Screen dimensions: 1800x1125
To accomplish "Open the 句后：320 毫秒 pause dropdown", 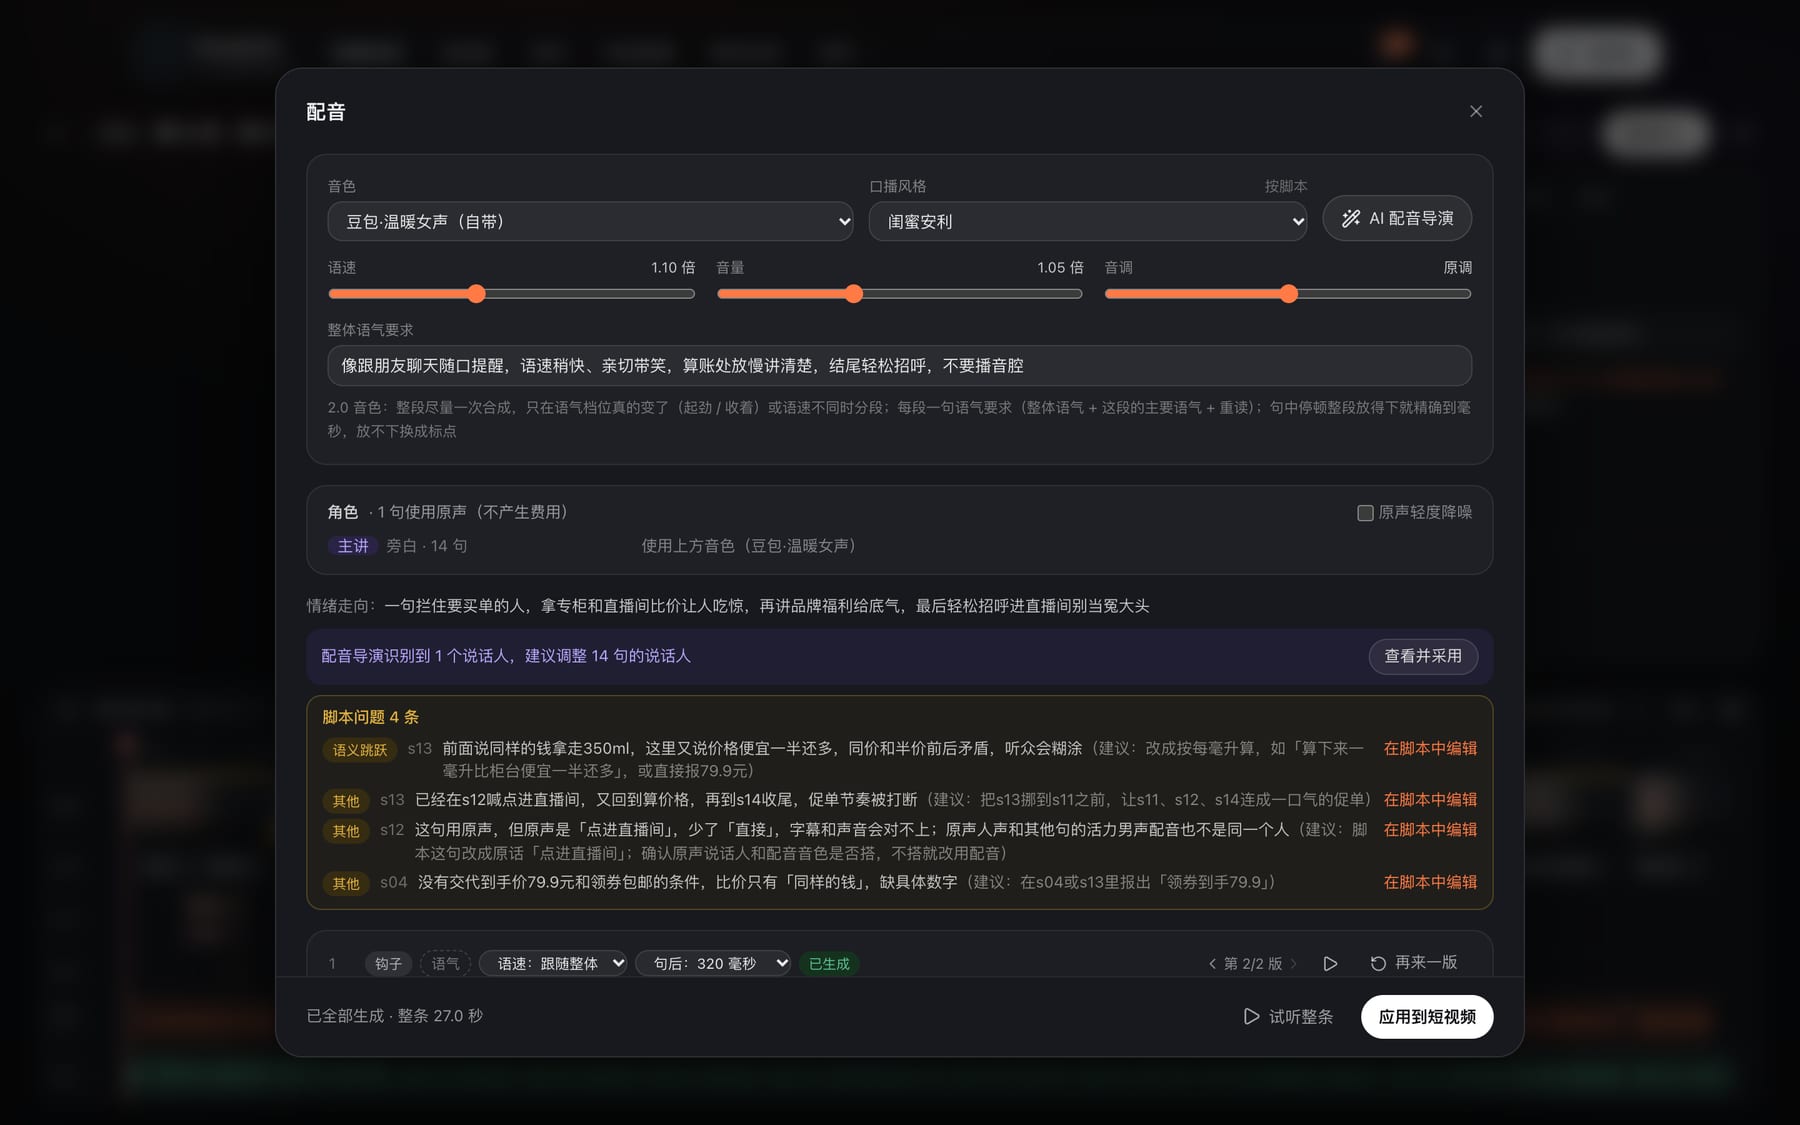I will 713,964.
